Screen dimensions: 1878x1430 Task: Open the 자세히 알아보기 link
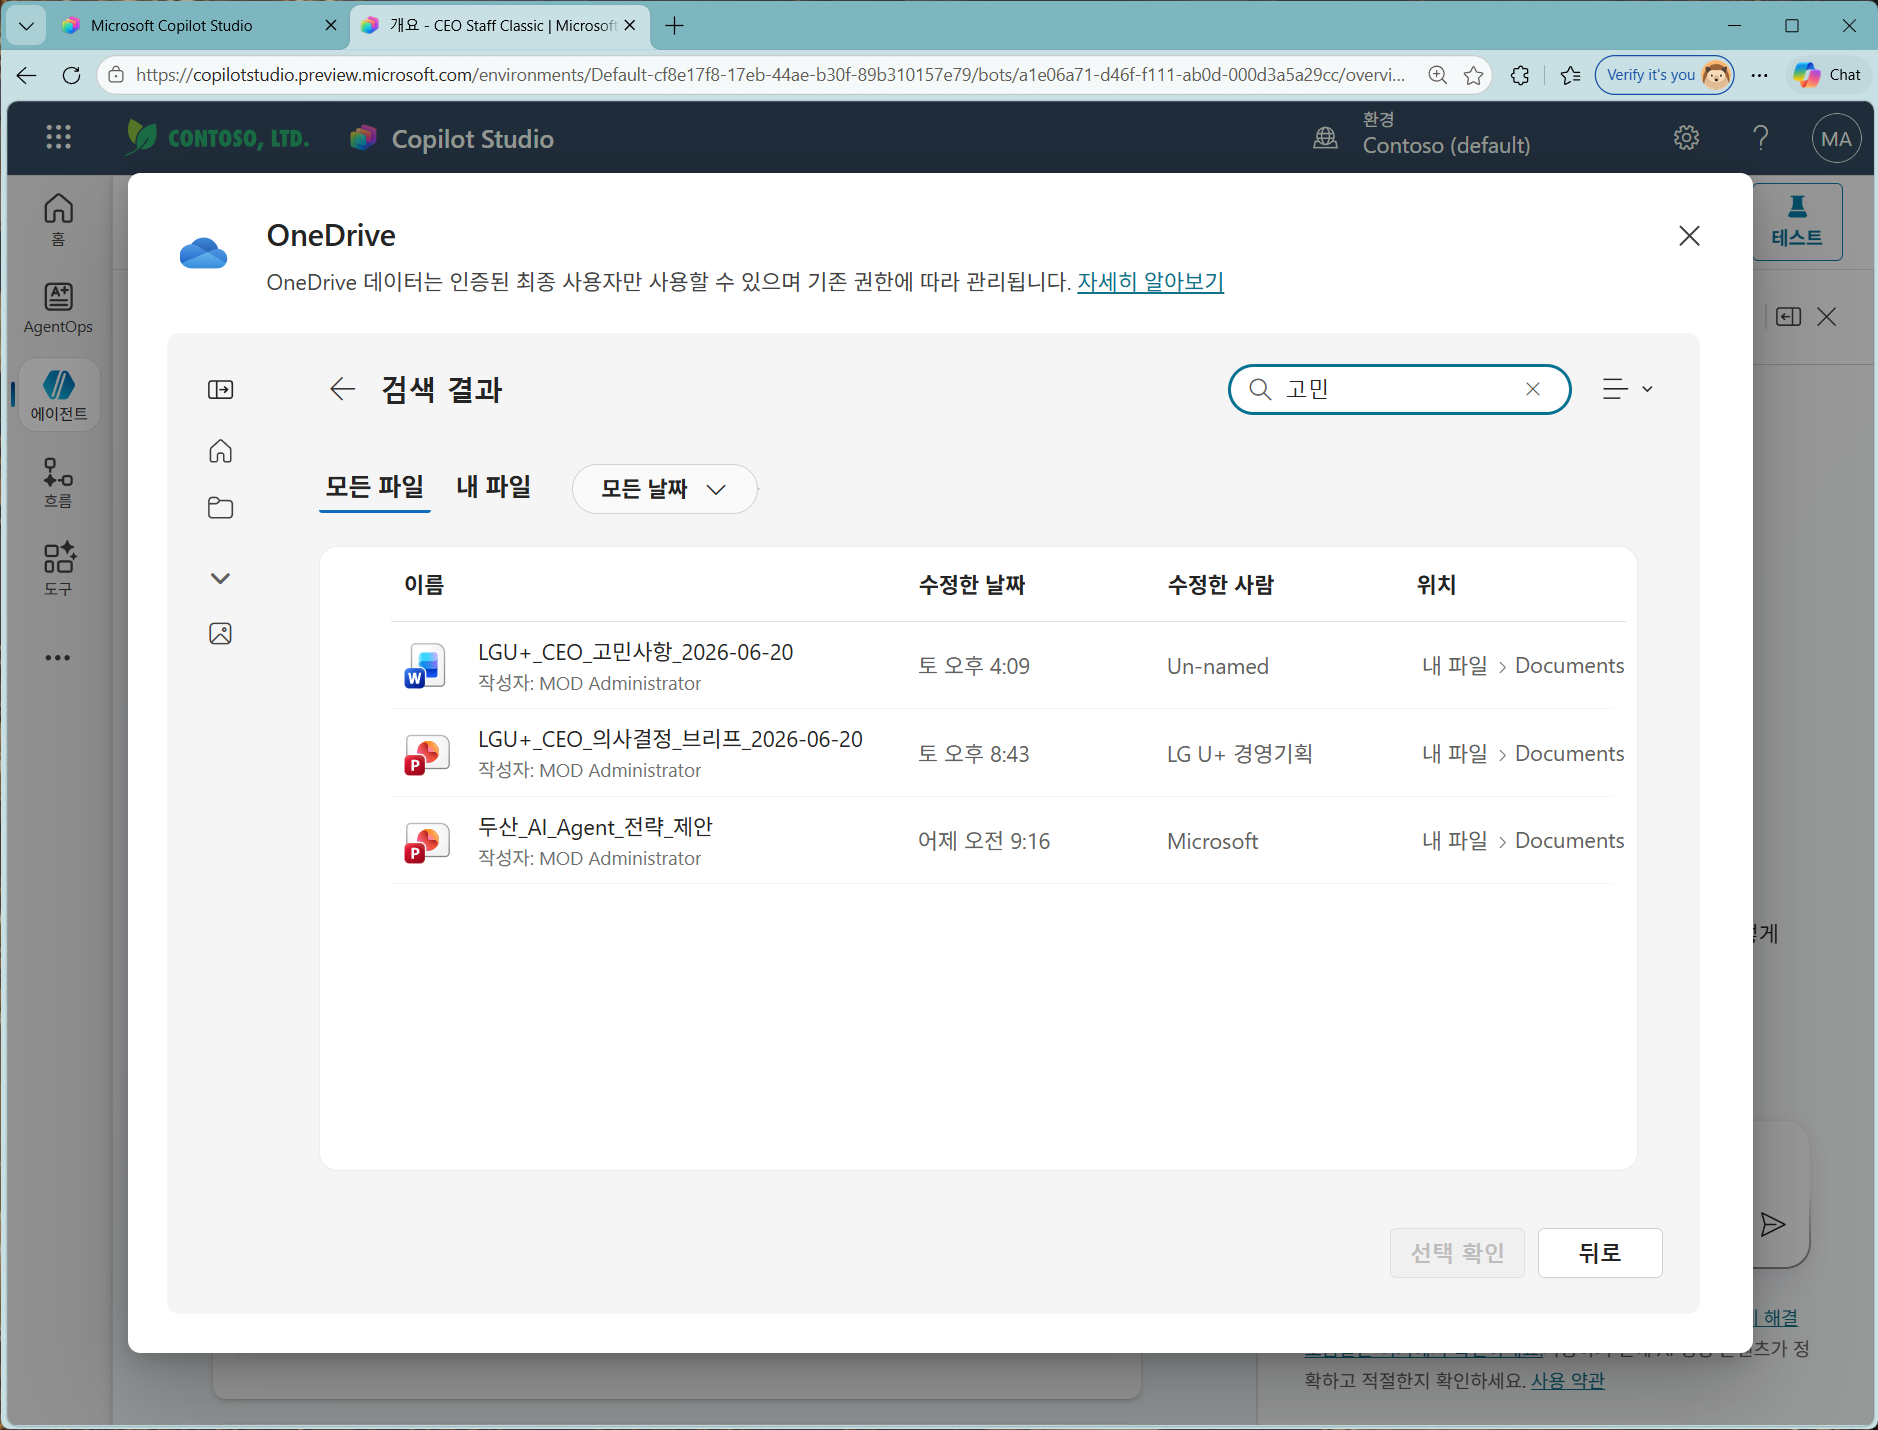click(1150, 282)
